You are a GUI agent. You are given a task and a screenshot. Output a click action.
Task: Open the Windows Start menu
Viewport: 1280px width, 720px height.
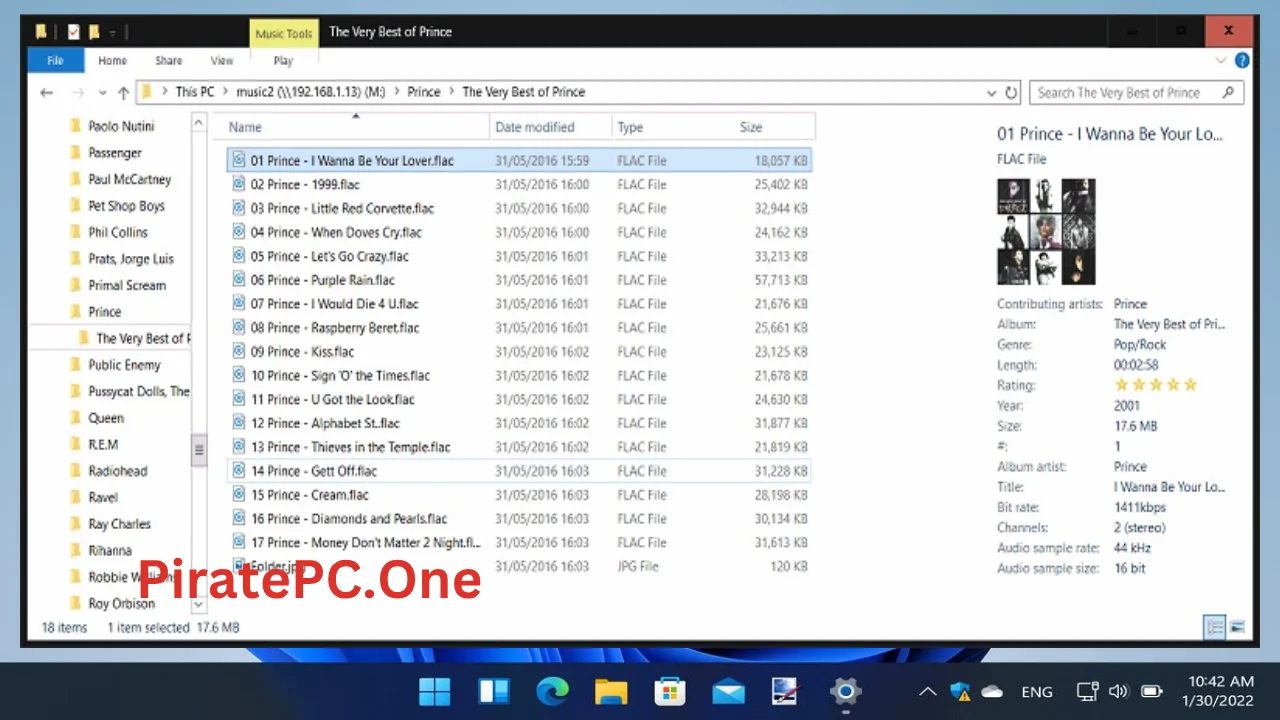[435, 691]
